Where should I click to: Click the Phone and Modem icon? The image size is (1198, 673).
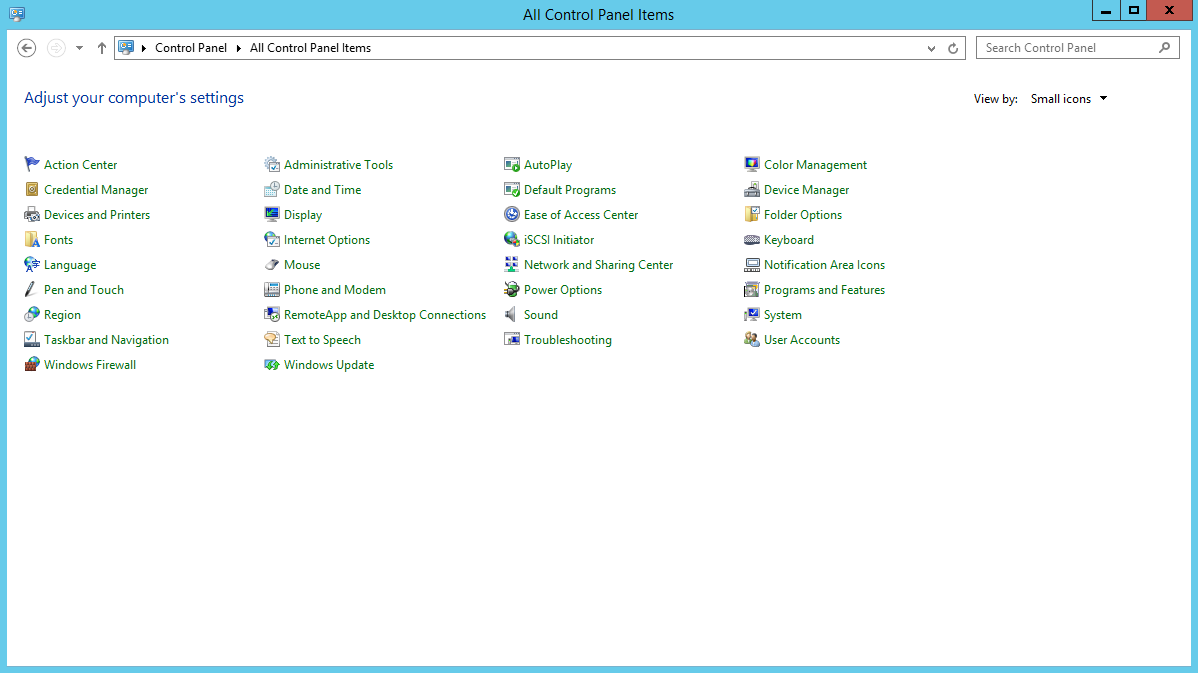pyautogui.click(x=271, y=290)
